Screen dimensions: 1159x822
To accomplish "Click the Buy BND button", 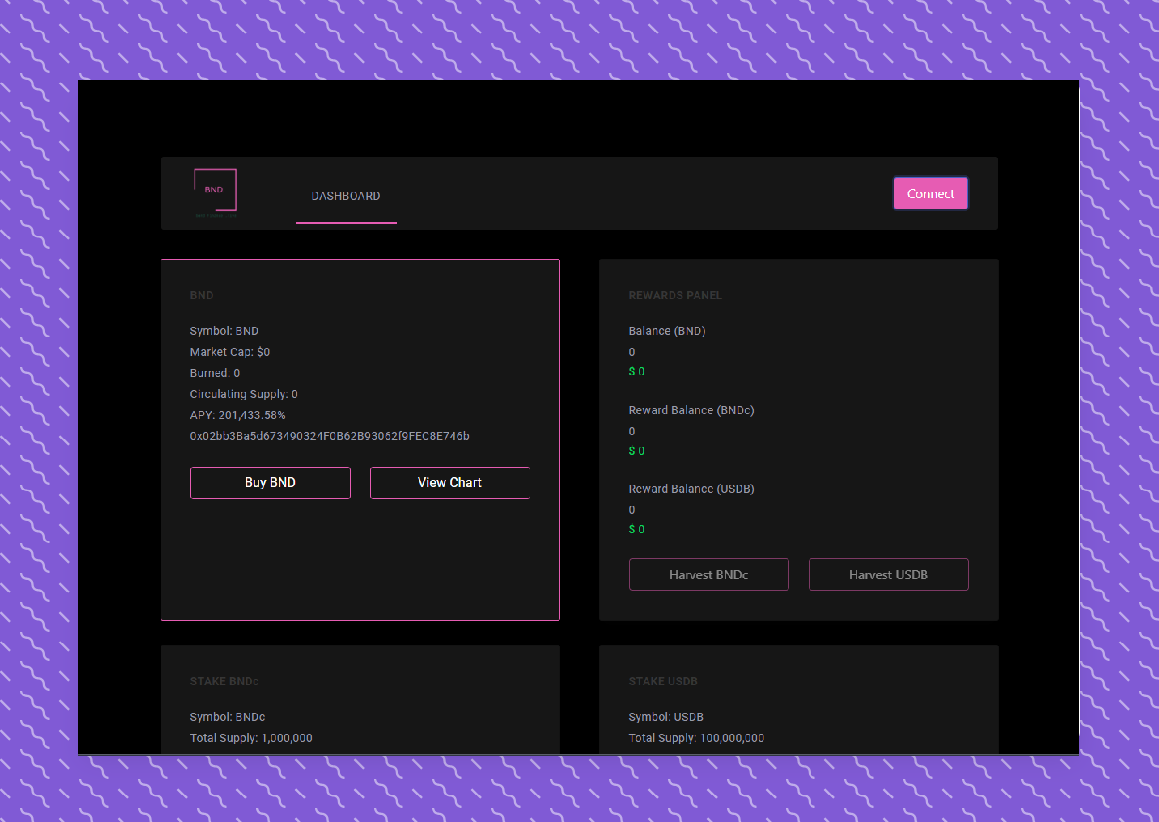I will 271,483.
